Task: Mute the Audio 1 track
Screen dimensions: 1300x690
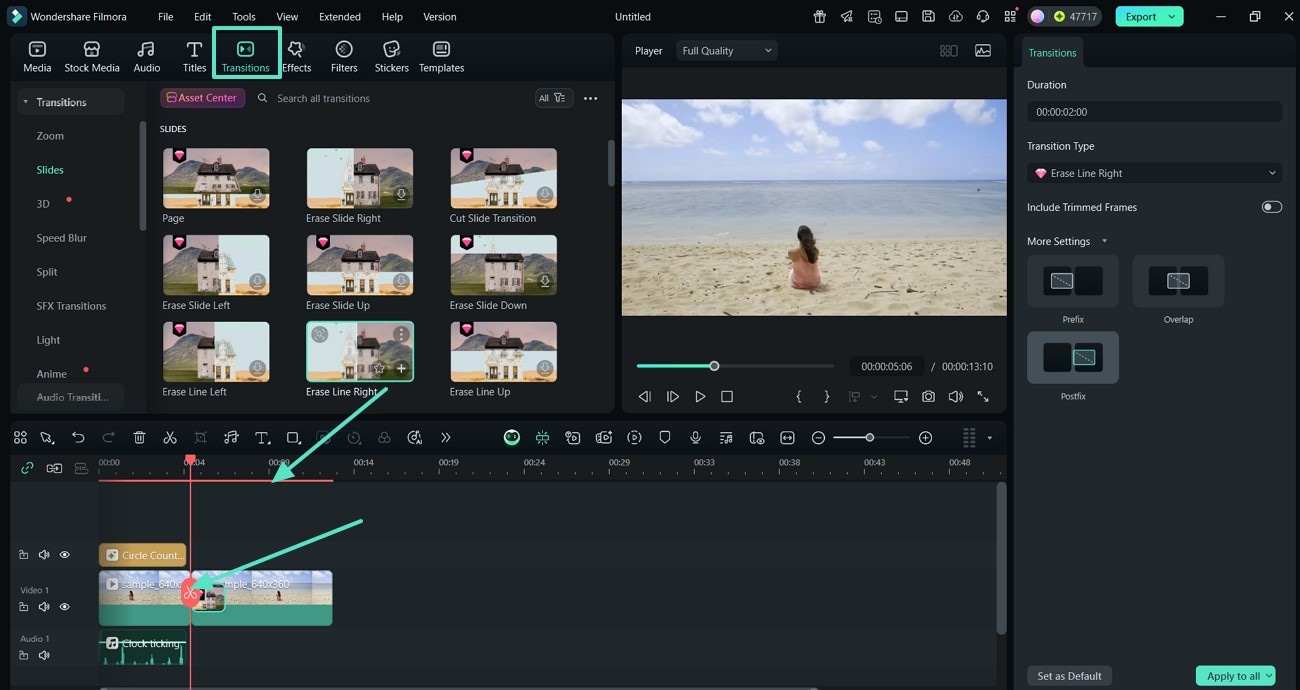Action: 44,655
